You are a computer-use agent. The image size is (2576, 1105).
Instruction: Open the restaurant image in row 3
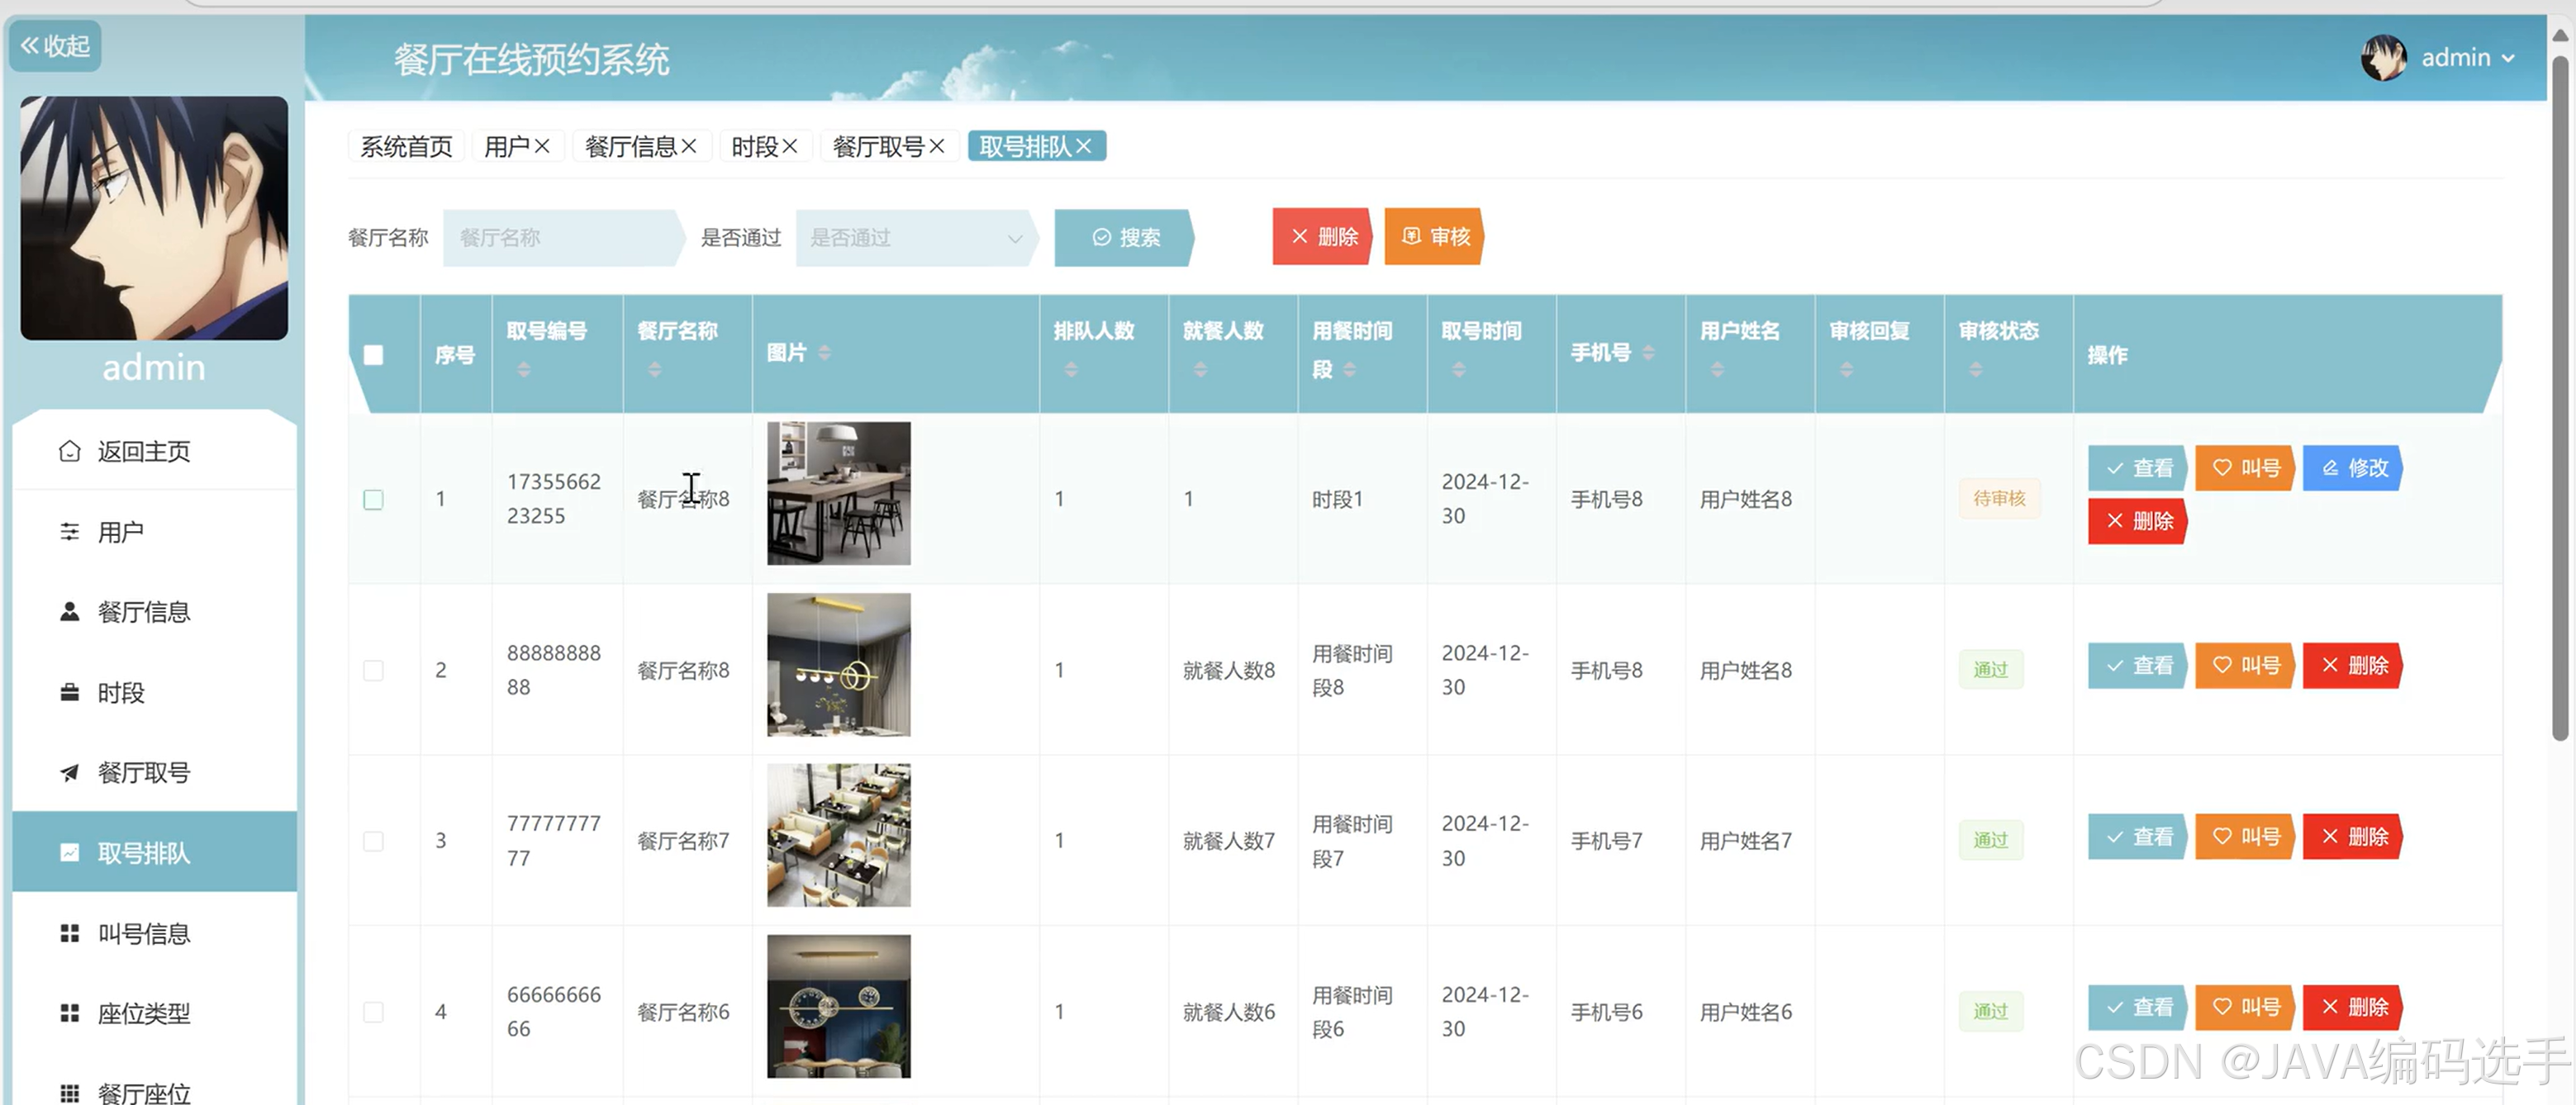[x=839, y=836]
